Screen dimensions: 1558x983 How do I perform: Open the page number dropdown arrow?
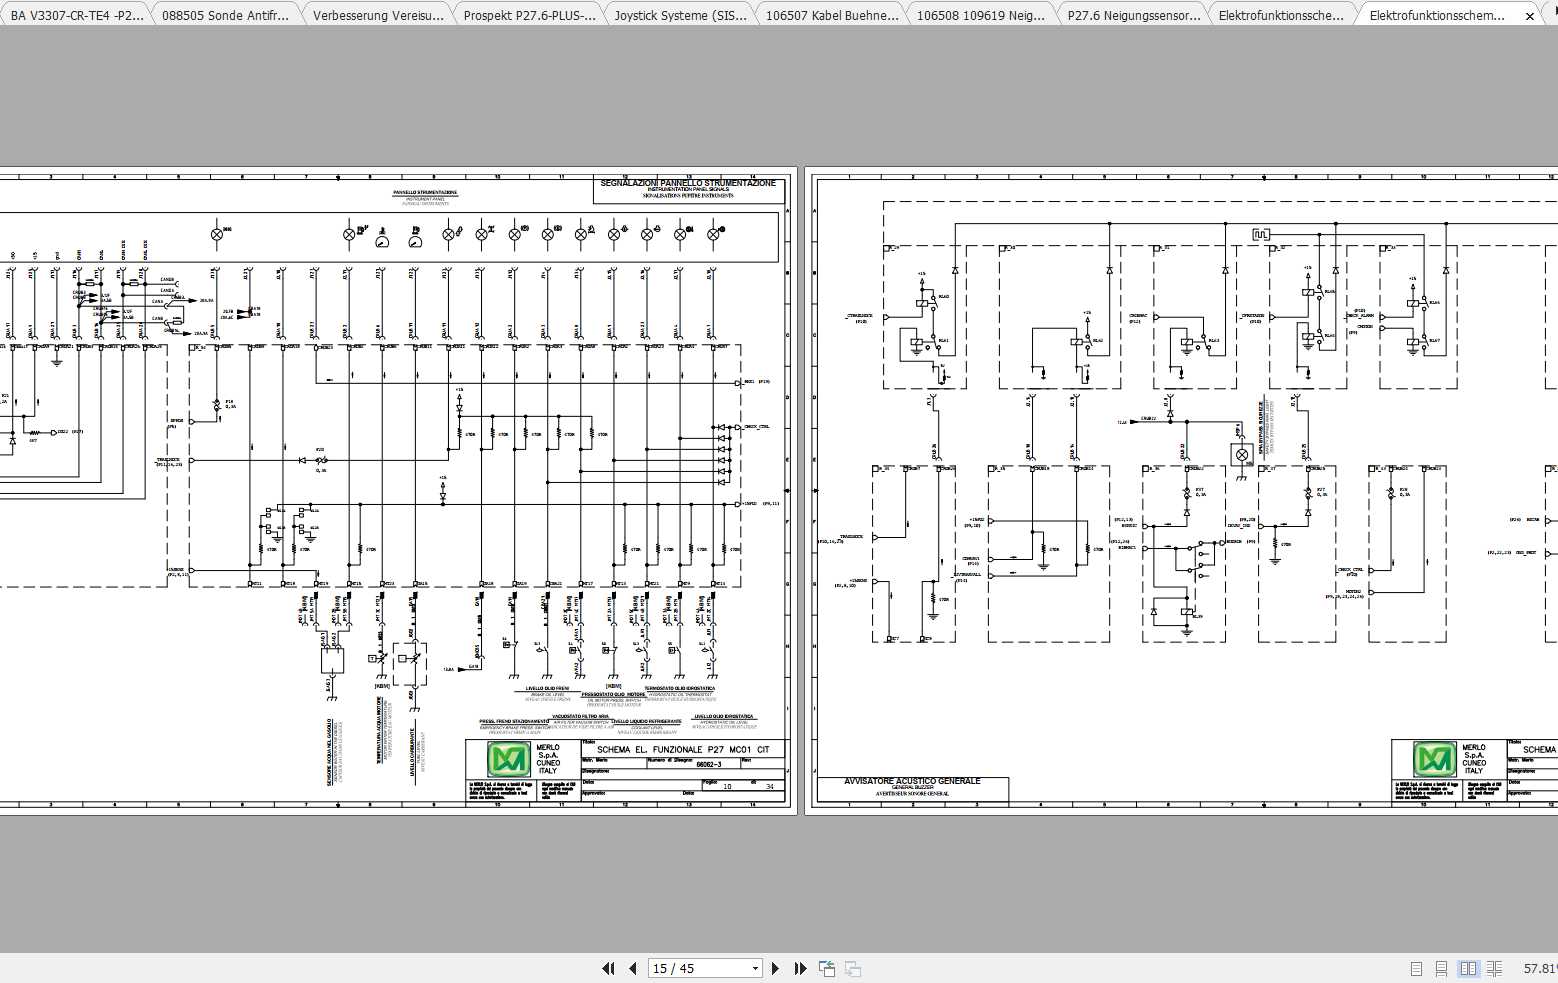pos(755,968)
